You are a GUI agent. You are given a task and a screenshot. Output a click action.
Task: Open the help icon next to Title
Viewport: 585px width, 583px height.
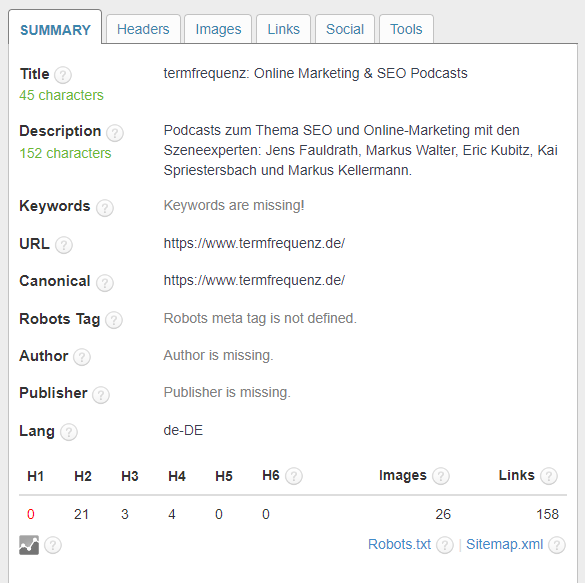[x=63, y=75]
